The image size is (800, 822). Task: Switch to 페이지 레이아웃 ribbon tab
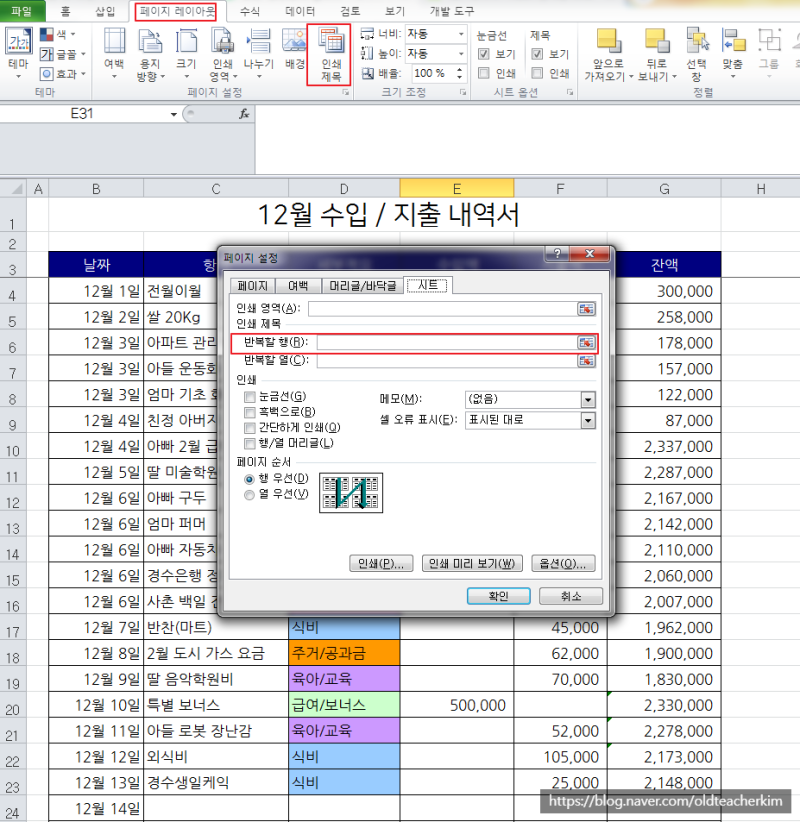177,11
